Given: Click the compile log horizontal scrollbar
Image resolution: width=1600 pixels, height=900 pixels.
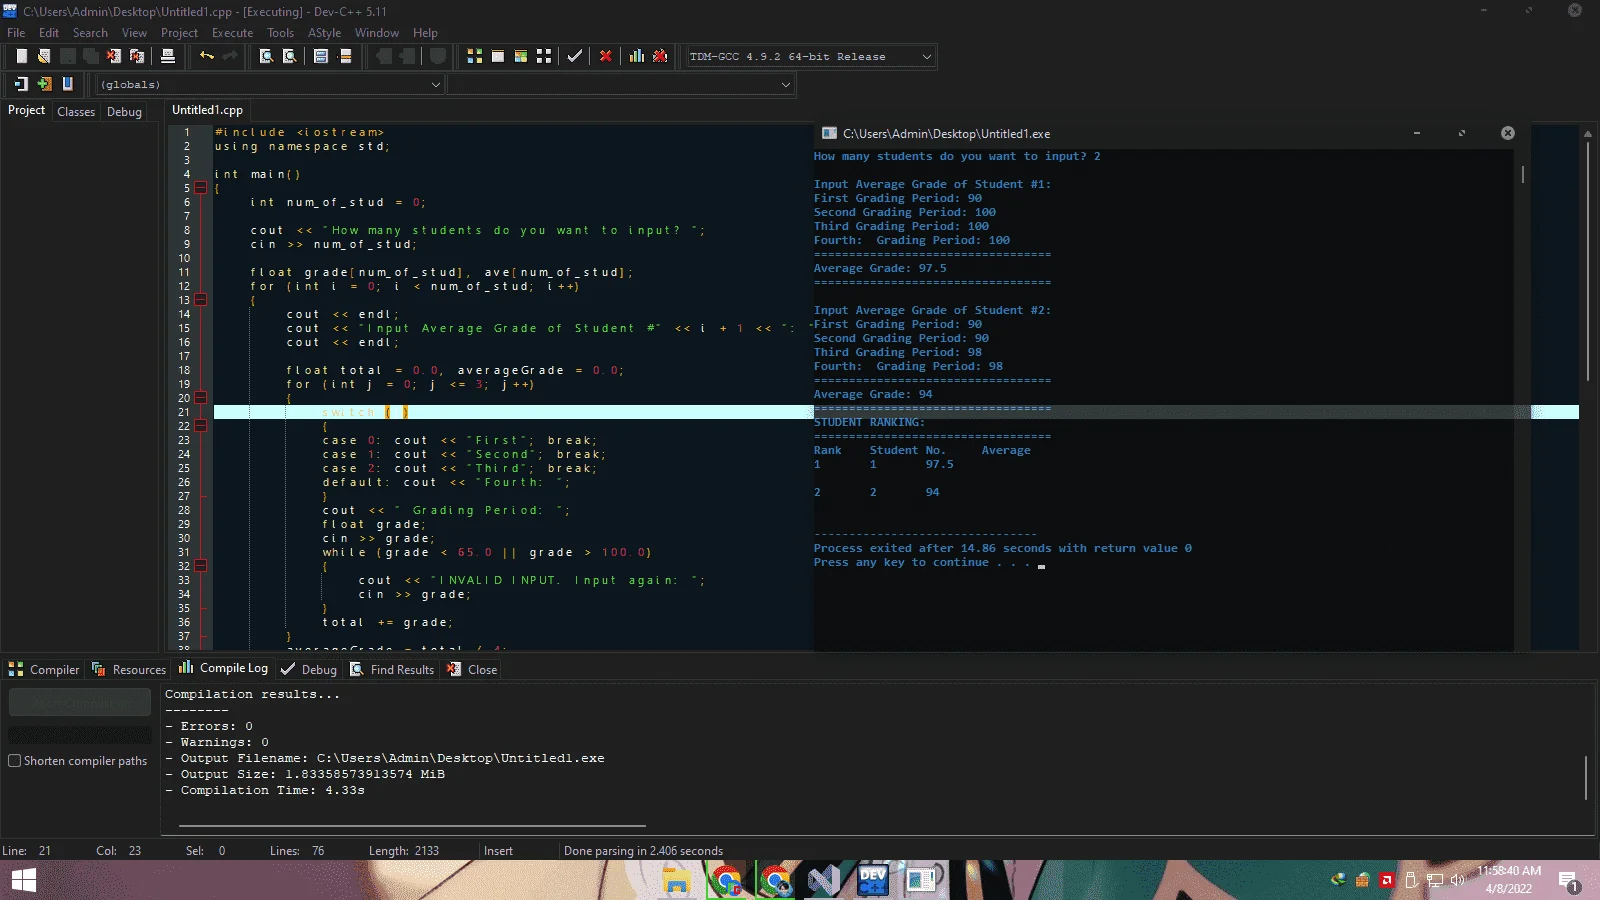Looking at the screenshot, I should click(412, 826).
